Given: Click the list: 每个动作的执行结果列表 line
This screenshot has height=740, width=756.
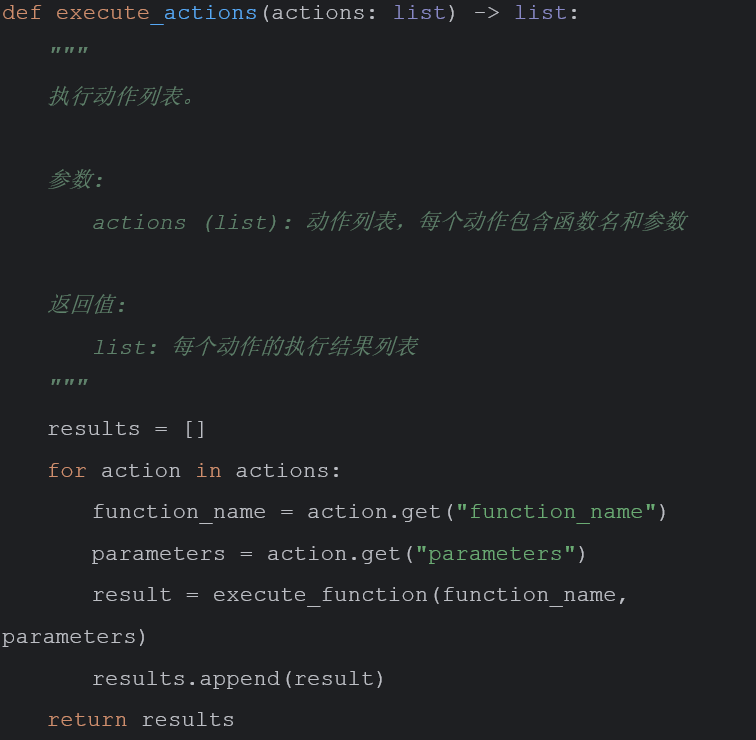Looking at the screenshot, I should pyautogui.click(x=255, y=347).
